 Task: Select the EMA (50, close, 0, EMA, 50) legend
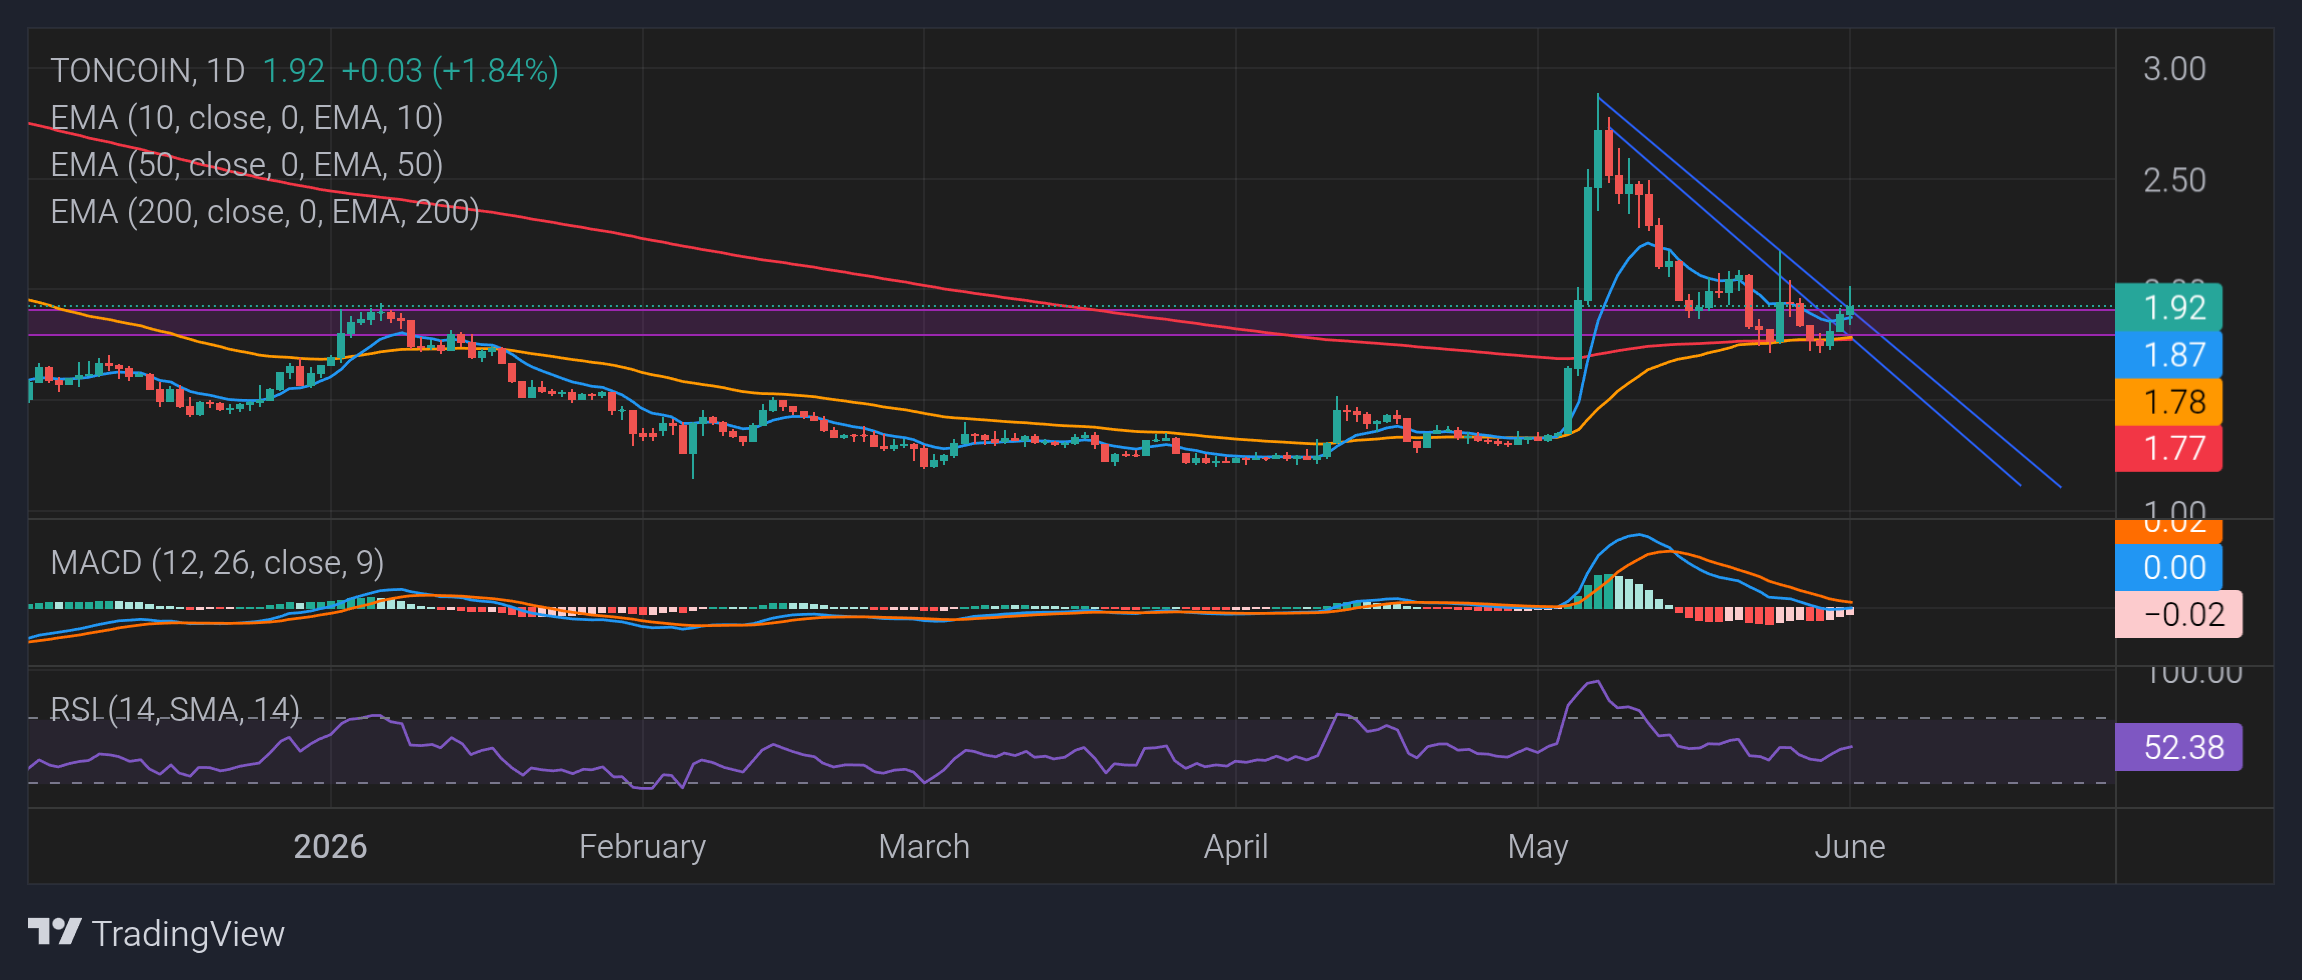click(x=247, y=164)
